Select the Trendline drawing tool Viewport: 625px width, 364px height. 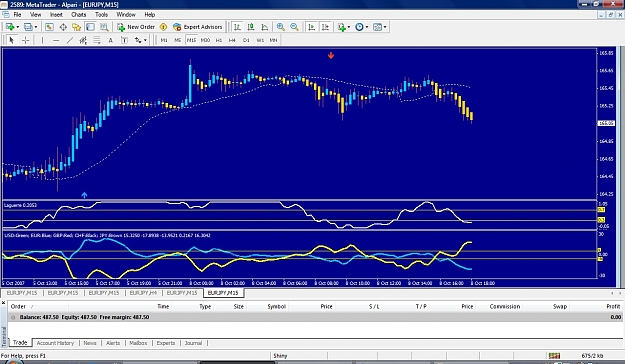click(69, 40)
